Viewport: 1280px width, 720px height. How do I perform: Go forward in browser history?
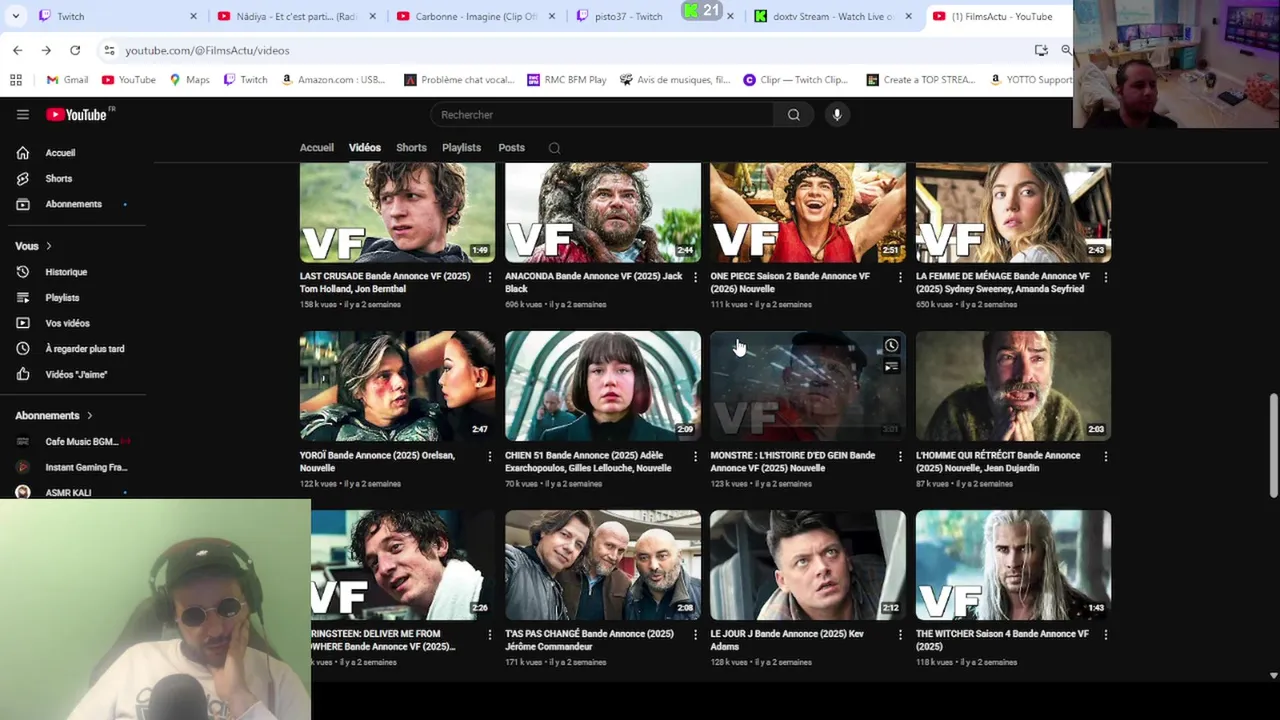click(x=46, y=50)
